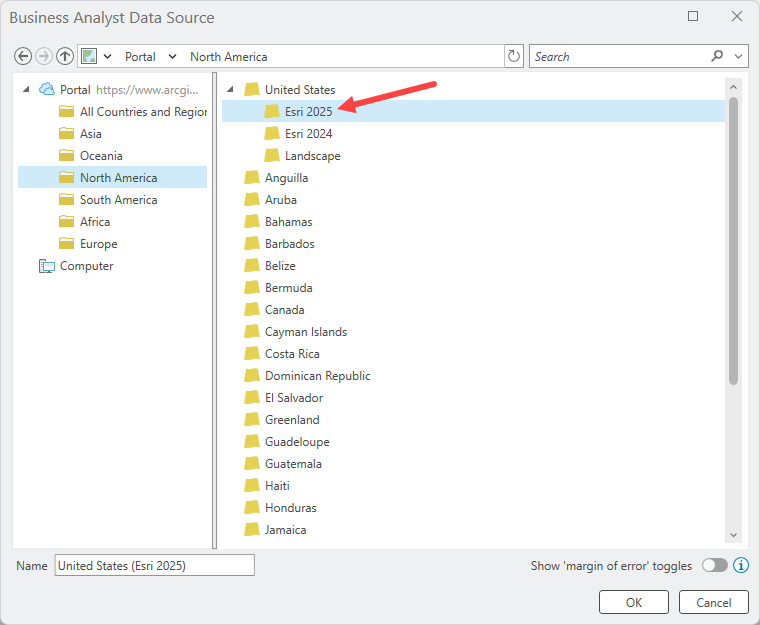Click the scroll up arrow of list
The height and width of the screenshot is (625, 760).
733,87
